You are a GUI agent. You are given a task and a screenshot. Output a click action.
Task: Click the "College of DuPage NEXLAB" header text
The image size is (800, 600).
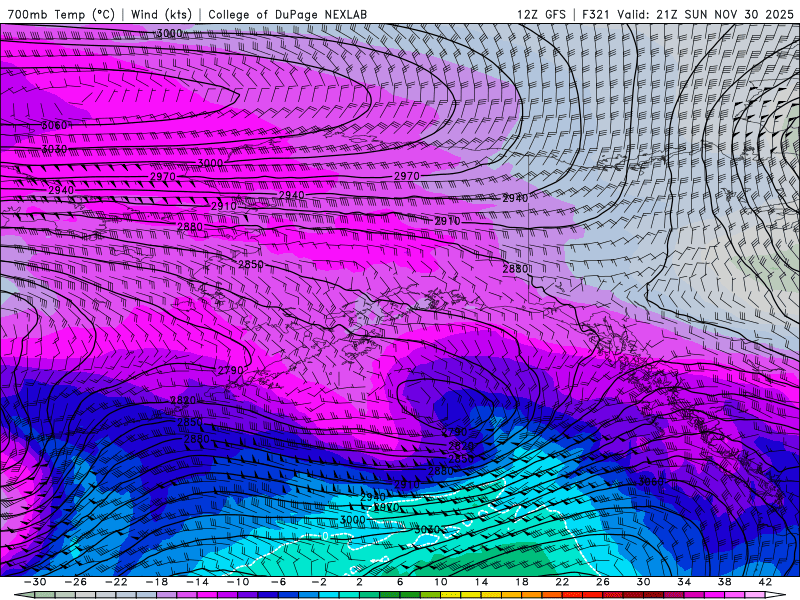click(287, 14)
